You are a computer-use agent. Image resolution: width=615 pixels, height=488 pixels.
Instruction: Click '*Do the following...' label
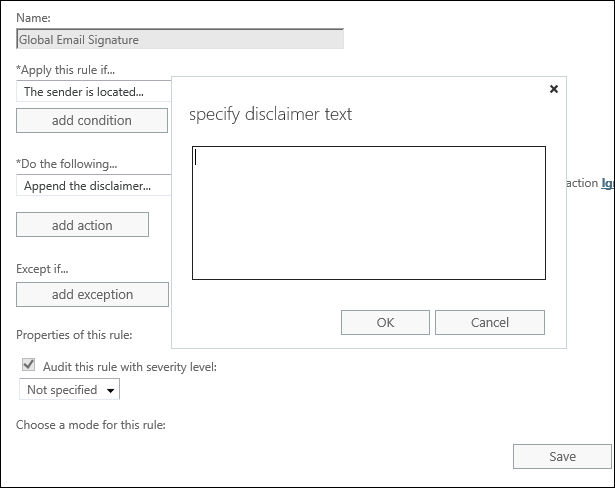click(66, 164)
